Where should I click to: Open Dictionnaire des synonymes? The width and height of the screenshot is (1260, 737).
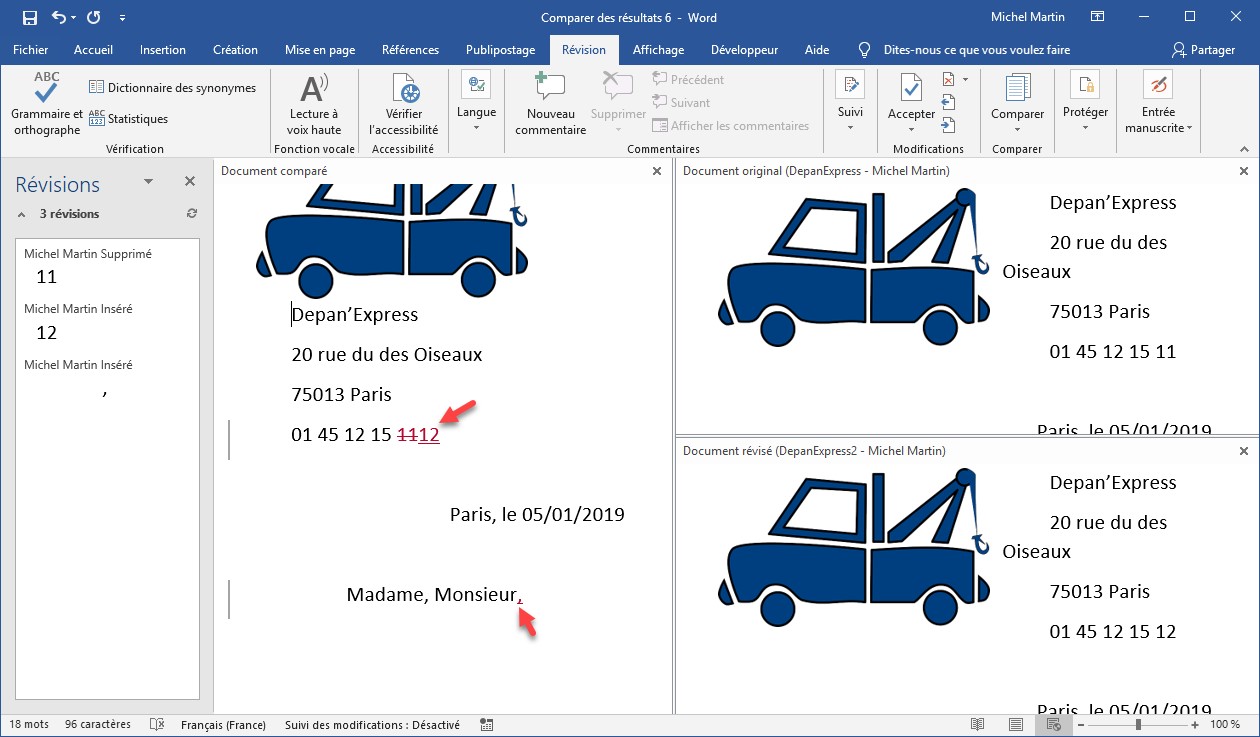click(x=172, y=88)
